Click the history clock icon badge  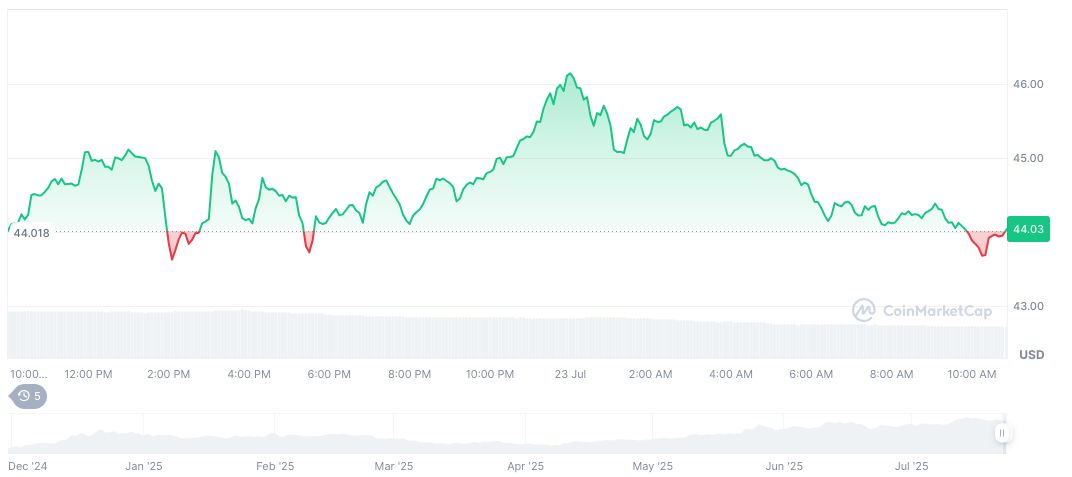(x=29, y=396)
